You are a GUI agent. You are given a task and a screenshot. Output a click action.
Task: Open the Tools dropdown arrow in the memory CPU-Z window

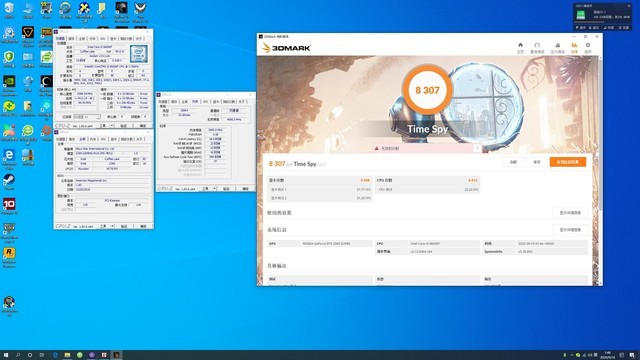pyautogui.click(x=215, y=189)
